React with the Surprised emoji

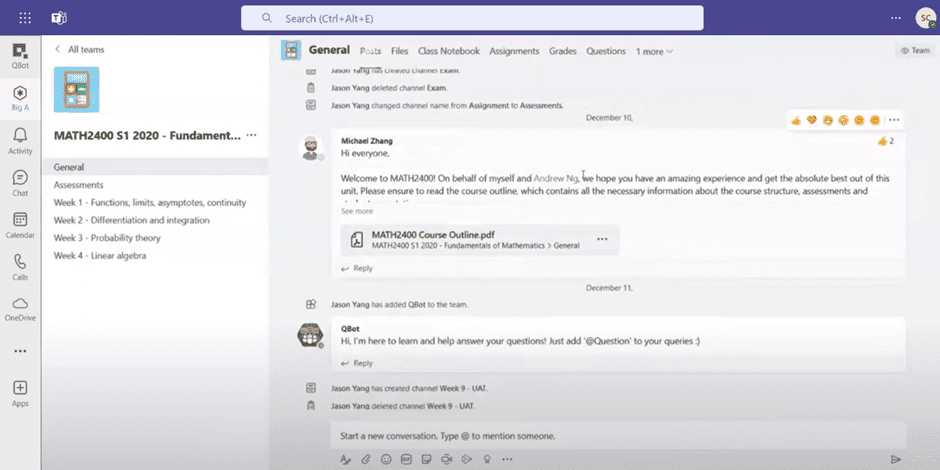tap(843, 120)
